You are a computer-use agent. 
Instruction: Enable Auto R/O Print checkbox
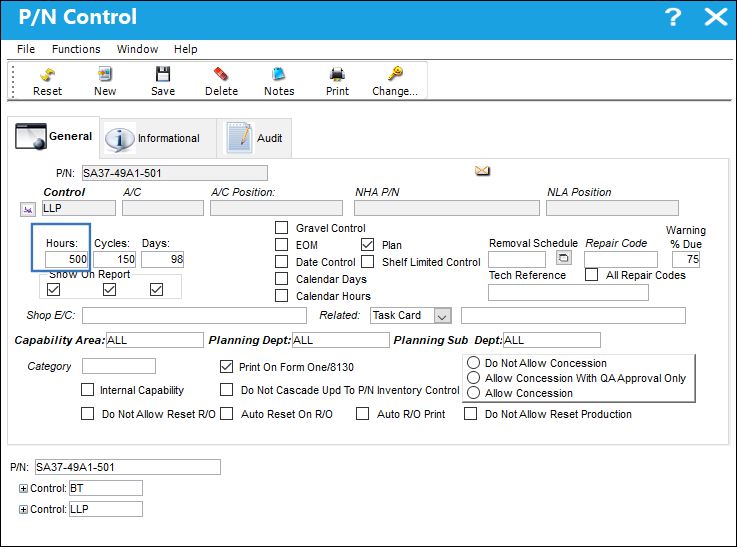coord(362,414)
